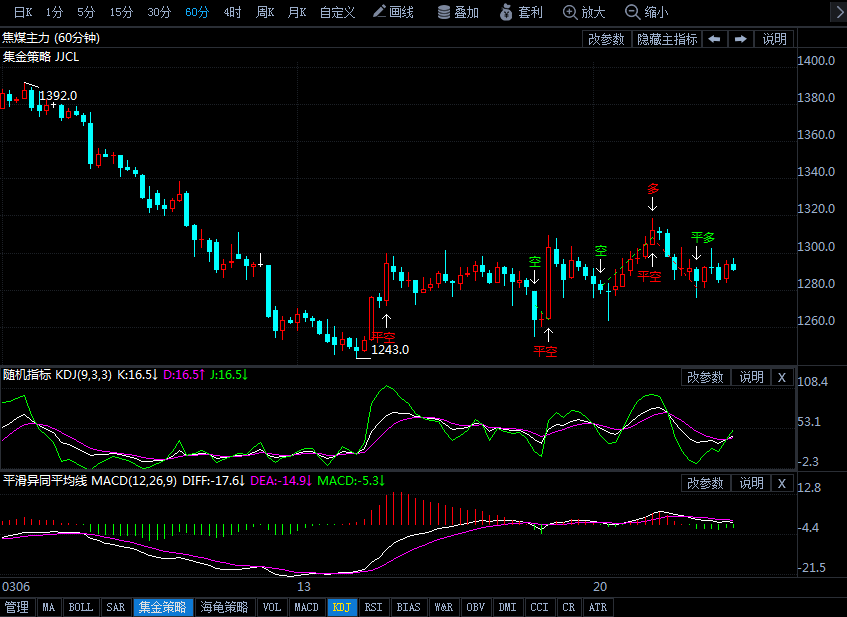Click the 1392.0 high price label
This screenshot has width=847, height=617.
(58, 96)
